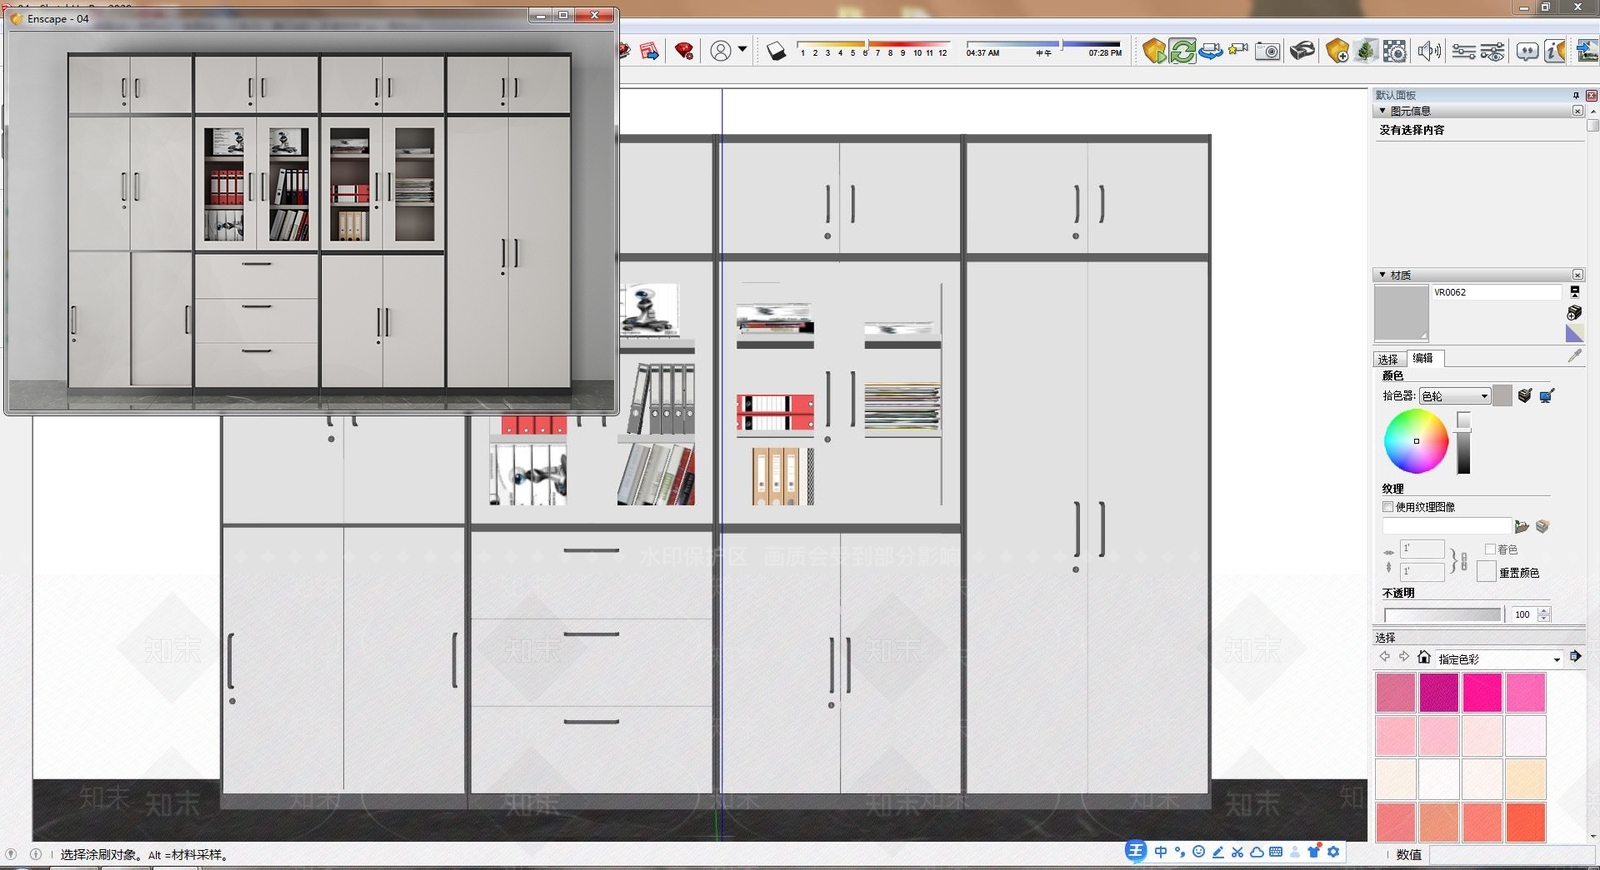
Task: Match color on screen icon
Action: click(x=1547, y=396)
